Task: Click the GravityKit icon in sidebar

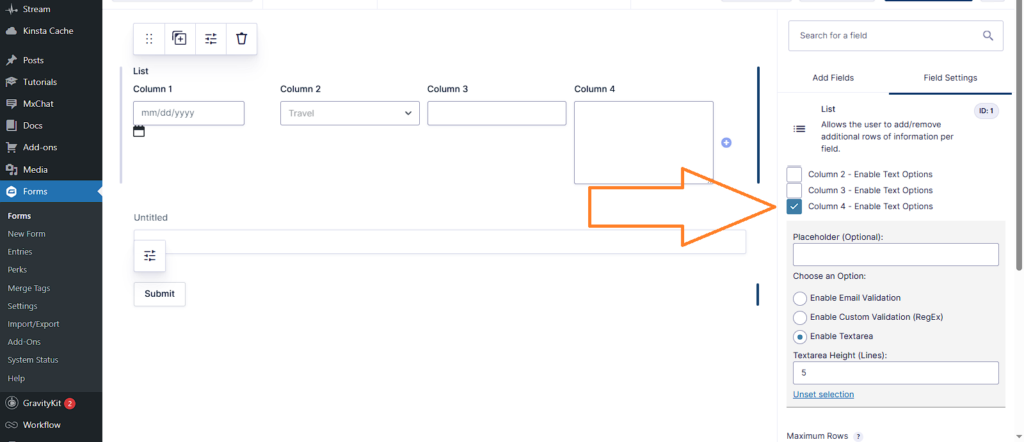Action: pyautogui.click(x=11, y=403)
